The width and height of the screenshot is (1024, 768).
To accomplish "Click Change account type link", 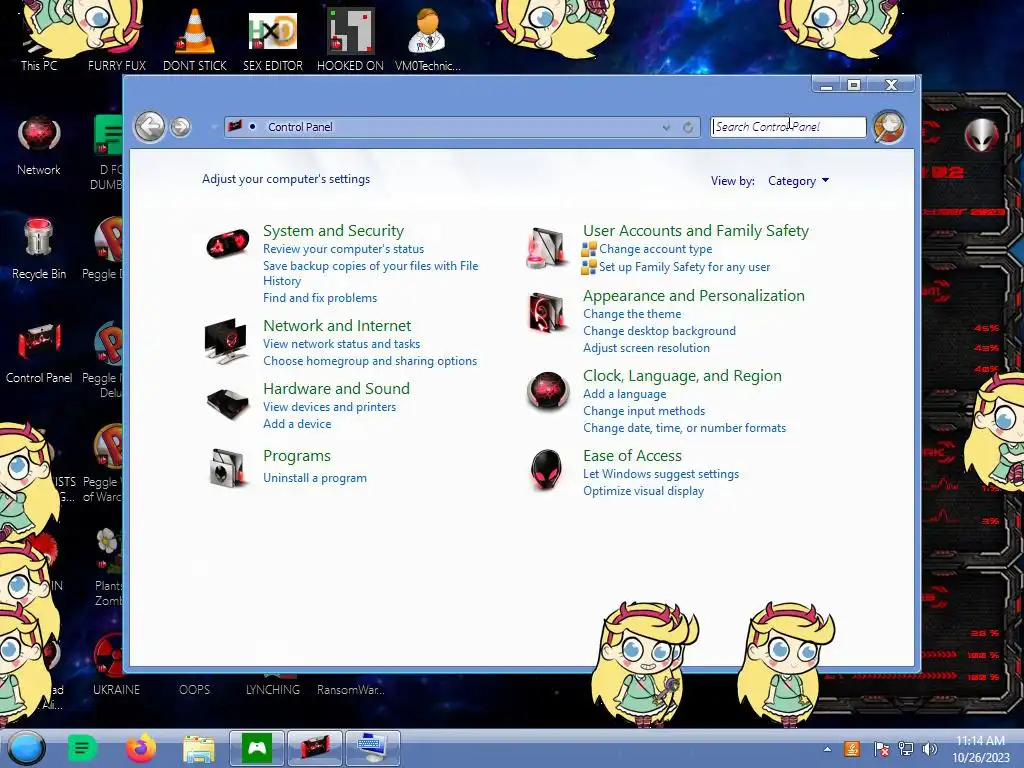I will (655, 249).
